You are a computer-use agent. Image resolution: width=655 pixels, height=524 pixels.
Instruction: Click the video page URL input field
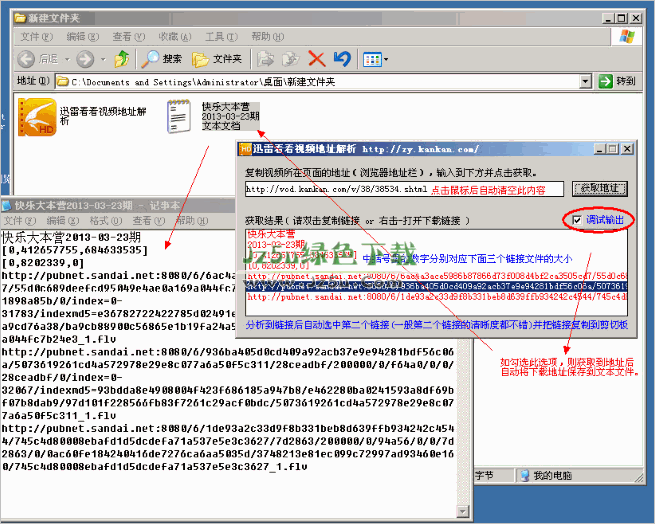(404, 189)
